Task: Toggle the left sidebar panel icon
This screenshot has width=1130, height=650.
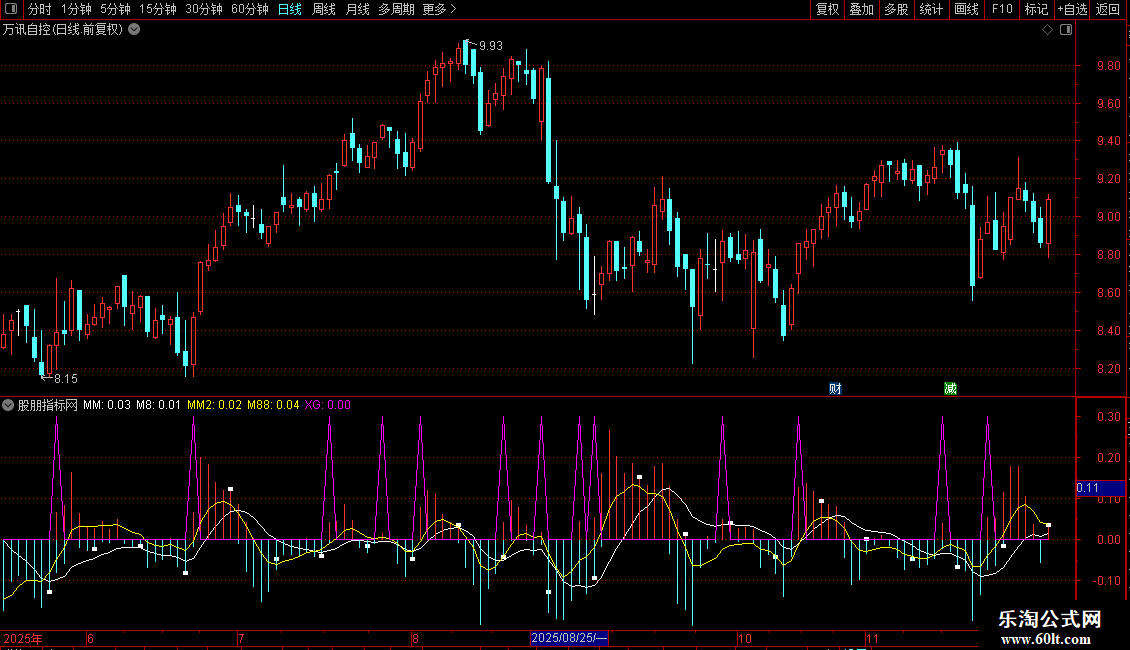Action: click(x=11, y=9)
